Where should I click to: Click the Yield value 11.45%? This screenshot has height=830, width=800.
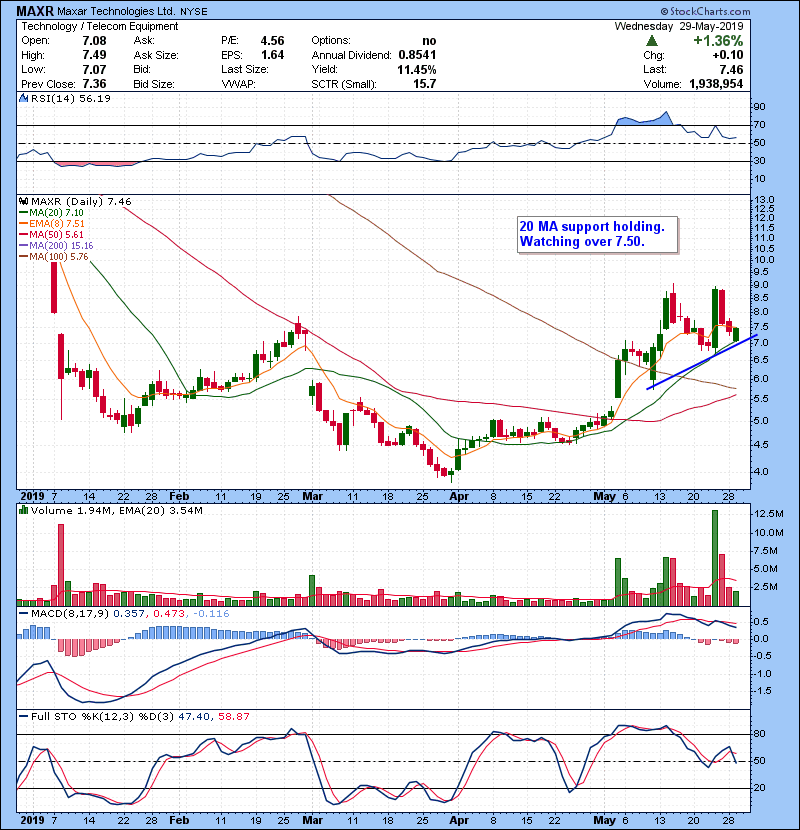[x=417, y=69]
